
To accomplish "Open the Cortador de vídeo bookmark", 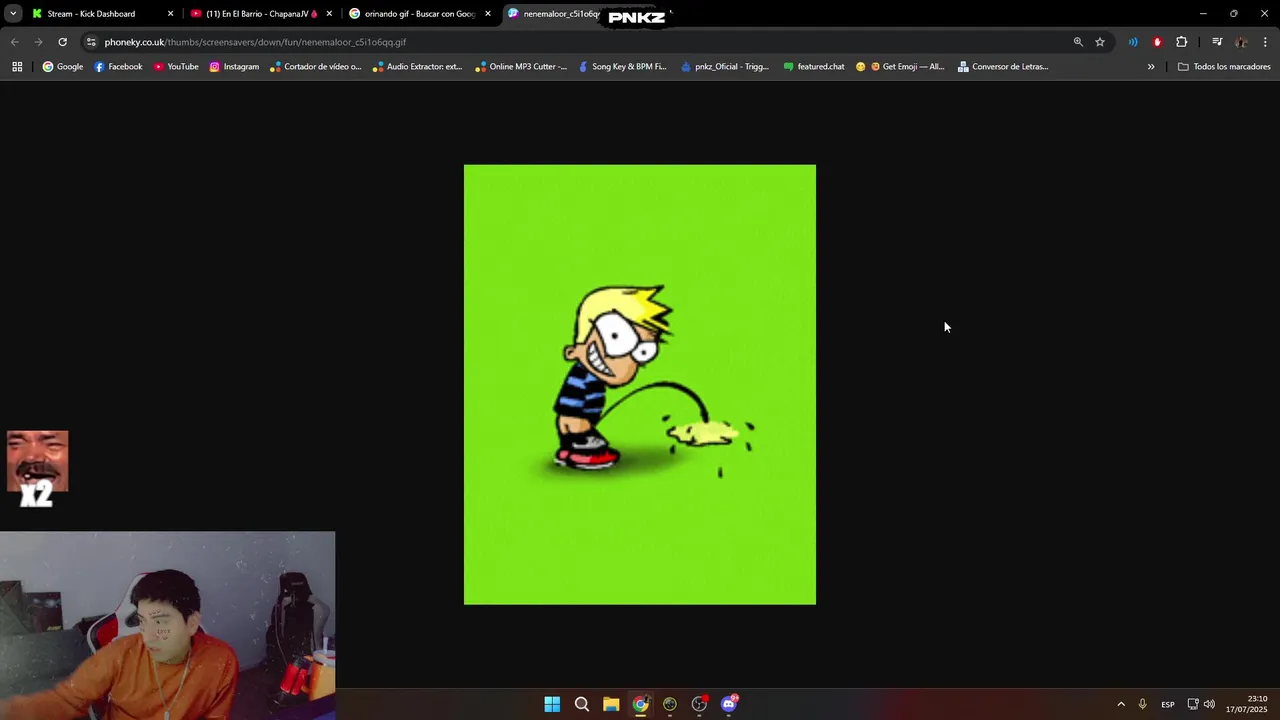I will [x=316, y=67].
